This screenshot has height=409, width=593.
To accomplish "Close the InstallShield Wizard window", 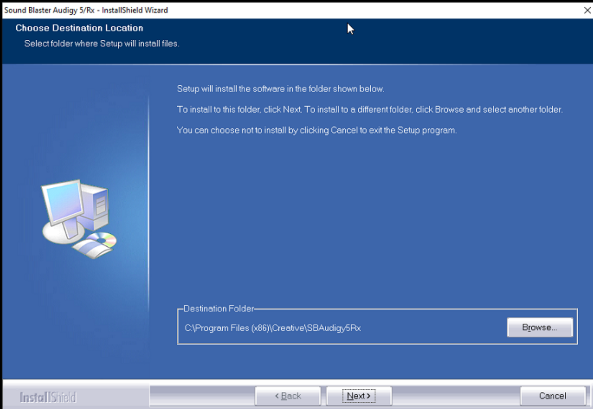I will 587,10.
